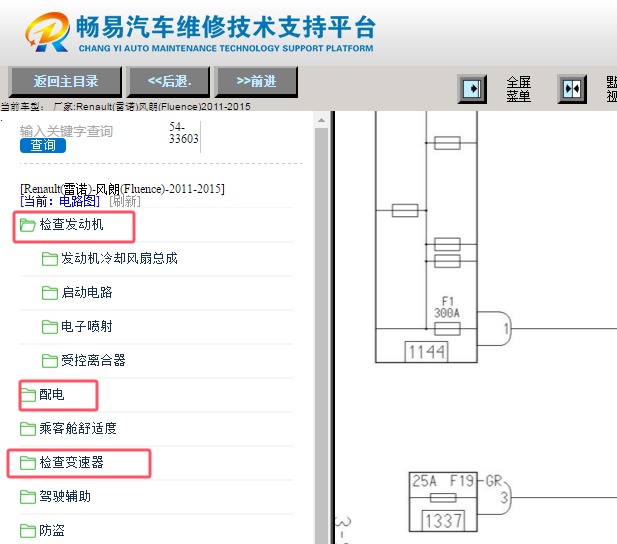Click the number 54-33603 text
The height and width of the screenshot is (544, 617).
184,133
